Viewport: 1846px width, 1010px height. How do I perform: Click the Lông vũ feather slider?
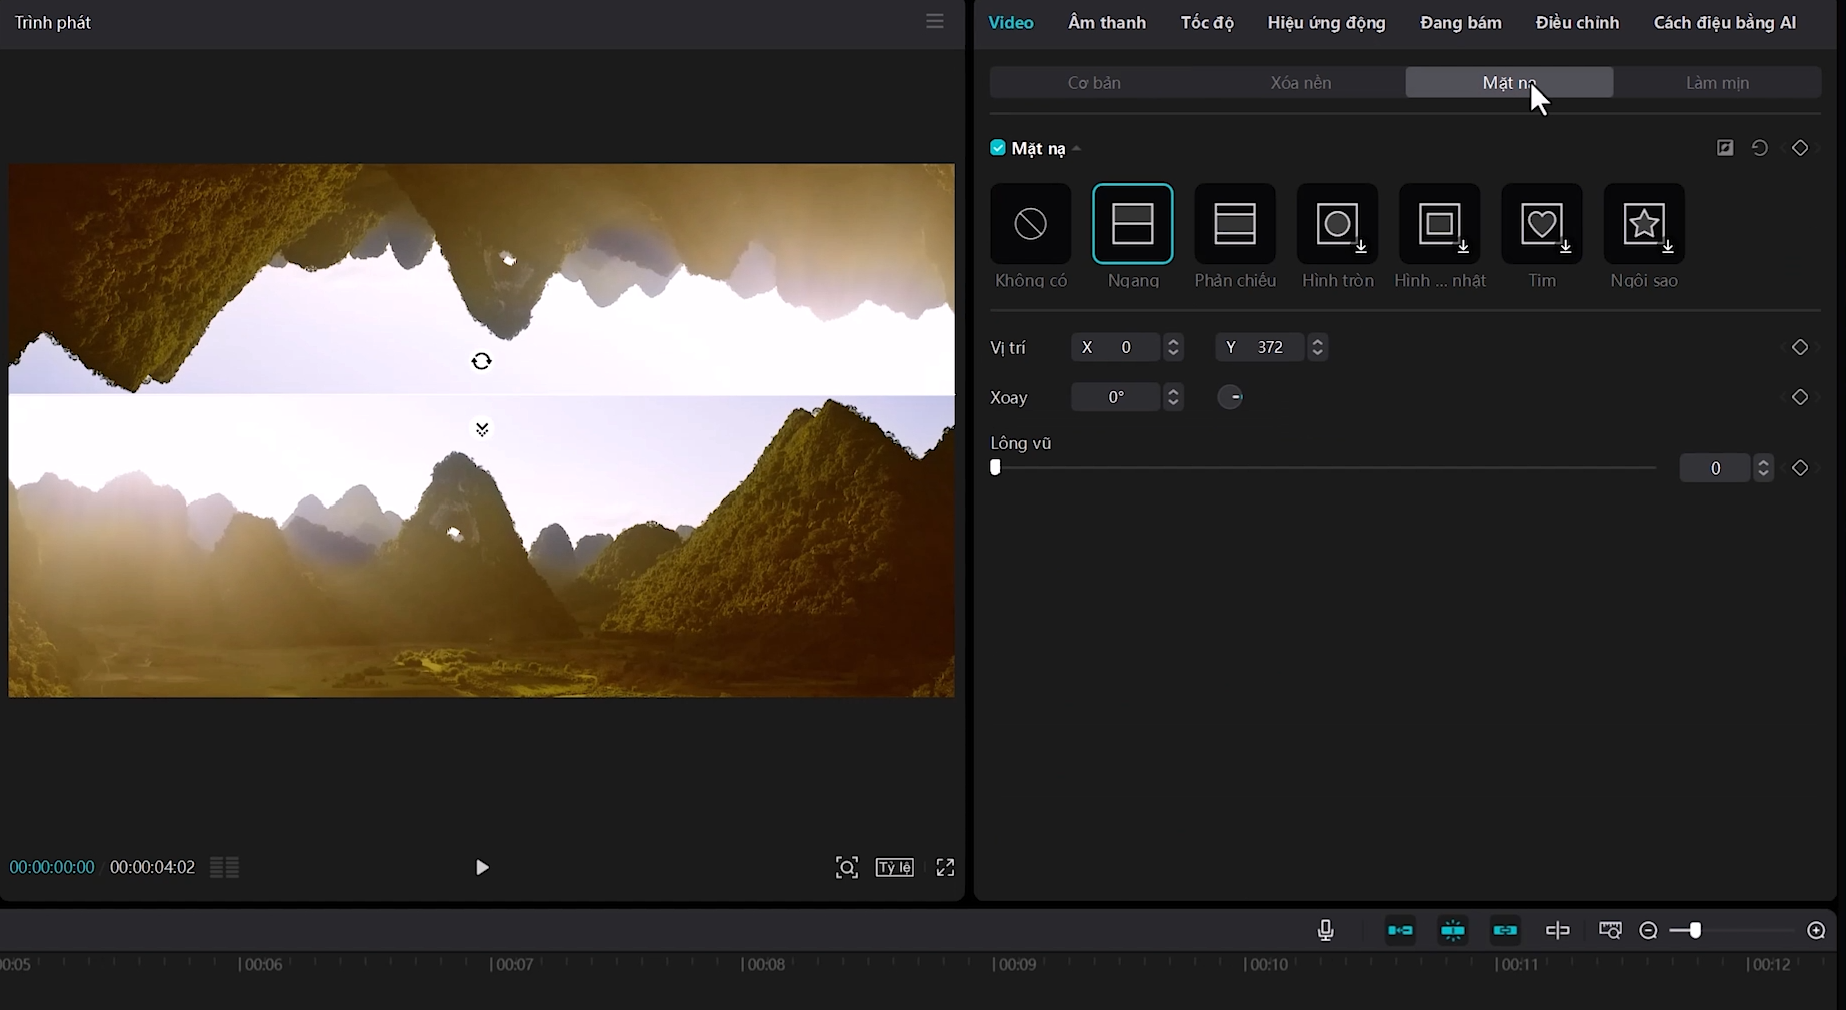coord(1324,468)
